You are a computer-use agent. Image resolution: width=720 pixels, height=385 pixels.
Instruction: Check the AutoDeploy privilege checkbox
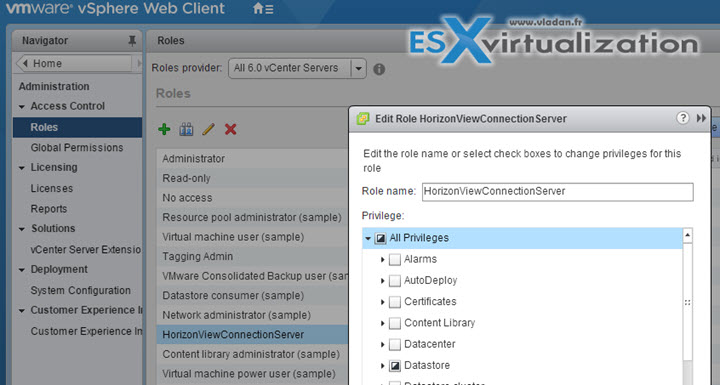(x=395, y=281)
